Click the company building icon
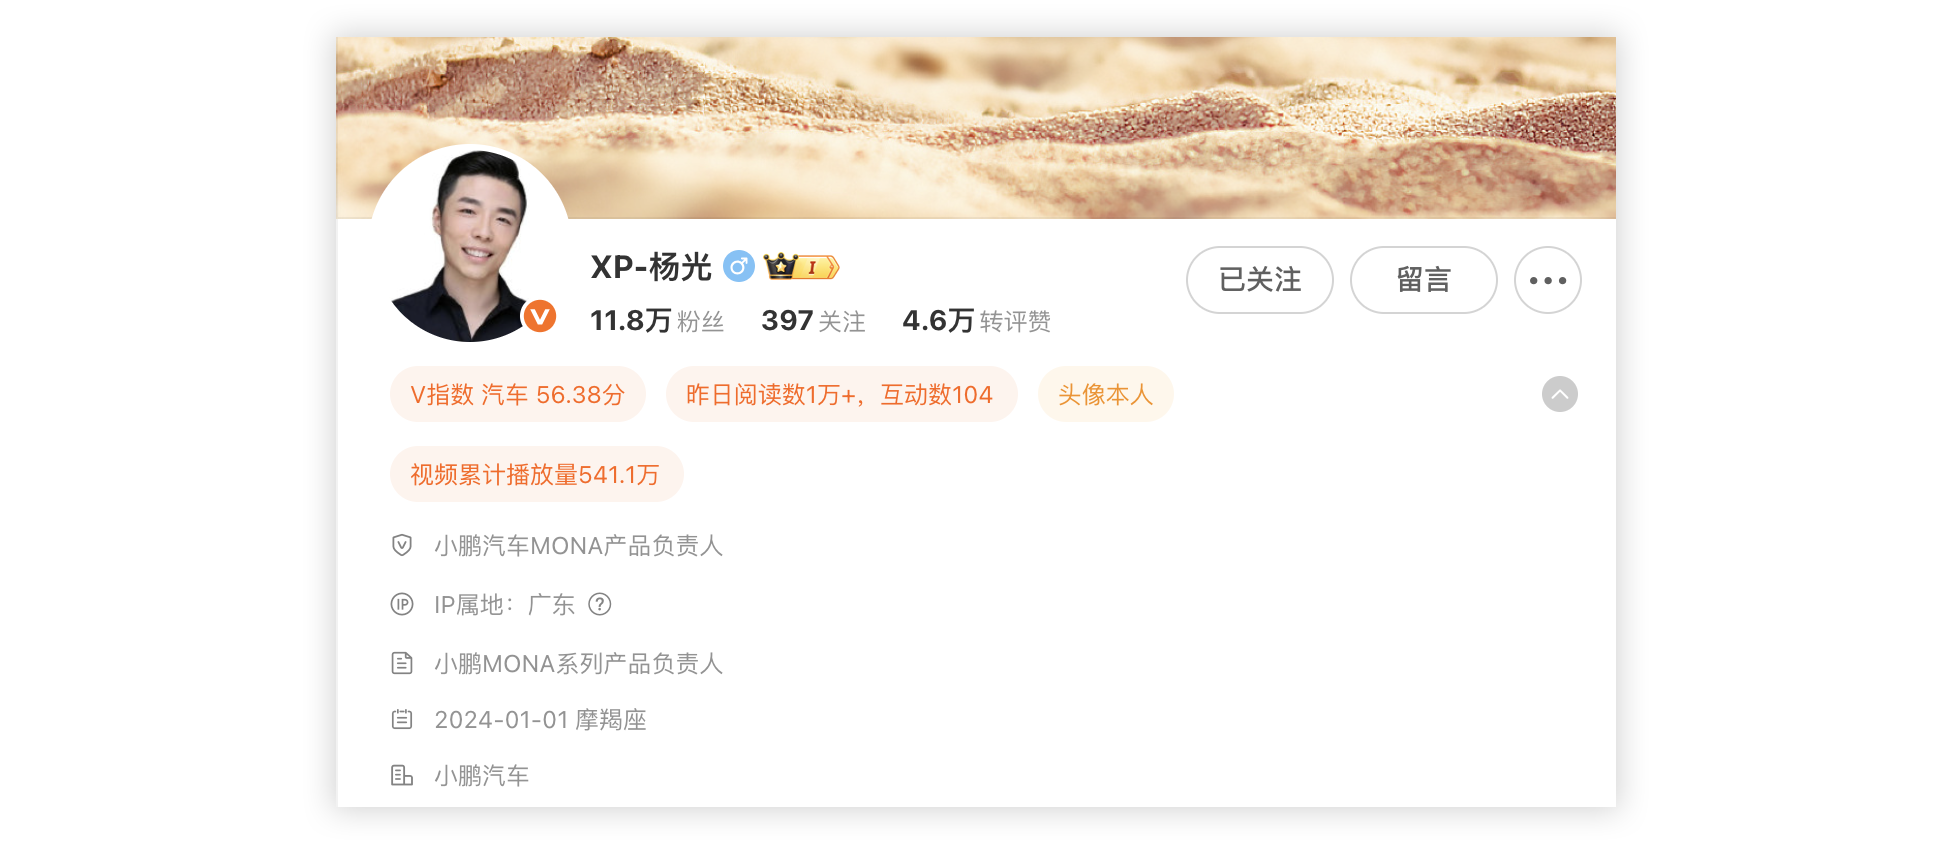The image size is (1952, 847). tap(402, 775)
